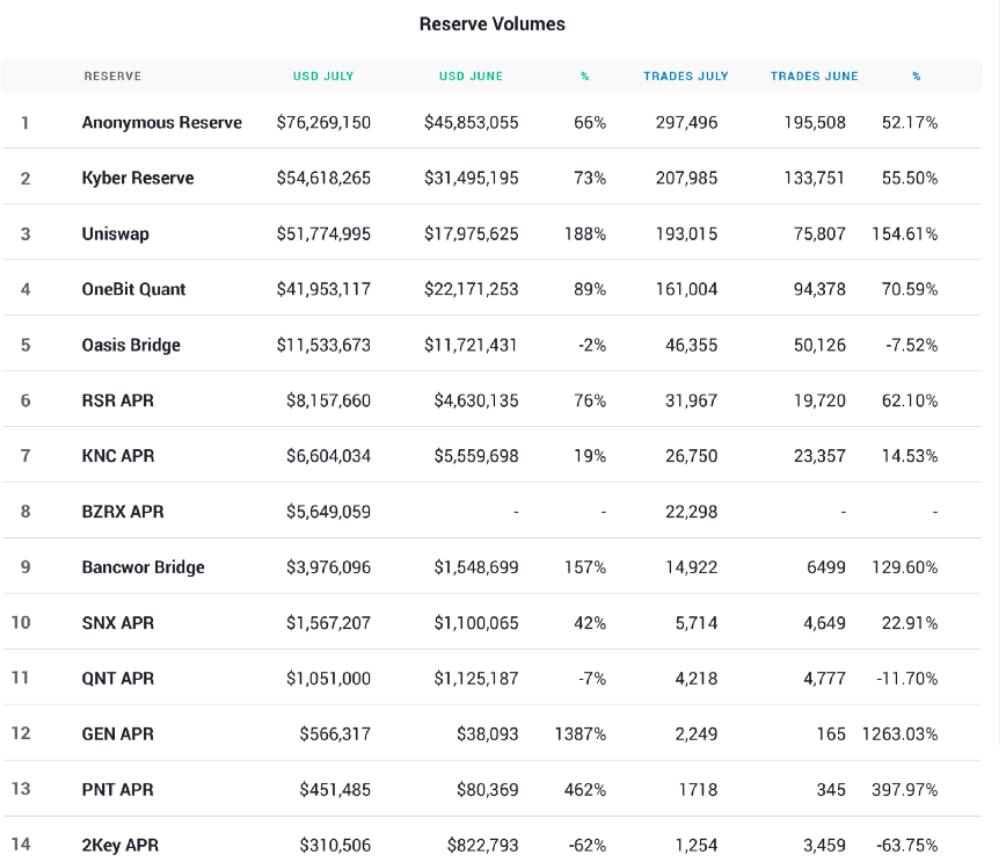Select the value "$51,774,995"

click(323, 234)
